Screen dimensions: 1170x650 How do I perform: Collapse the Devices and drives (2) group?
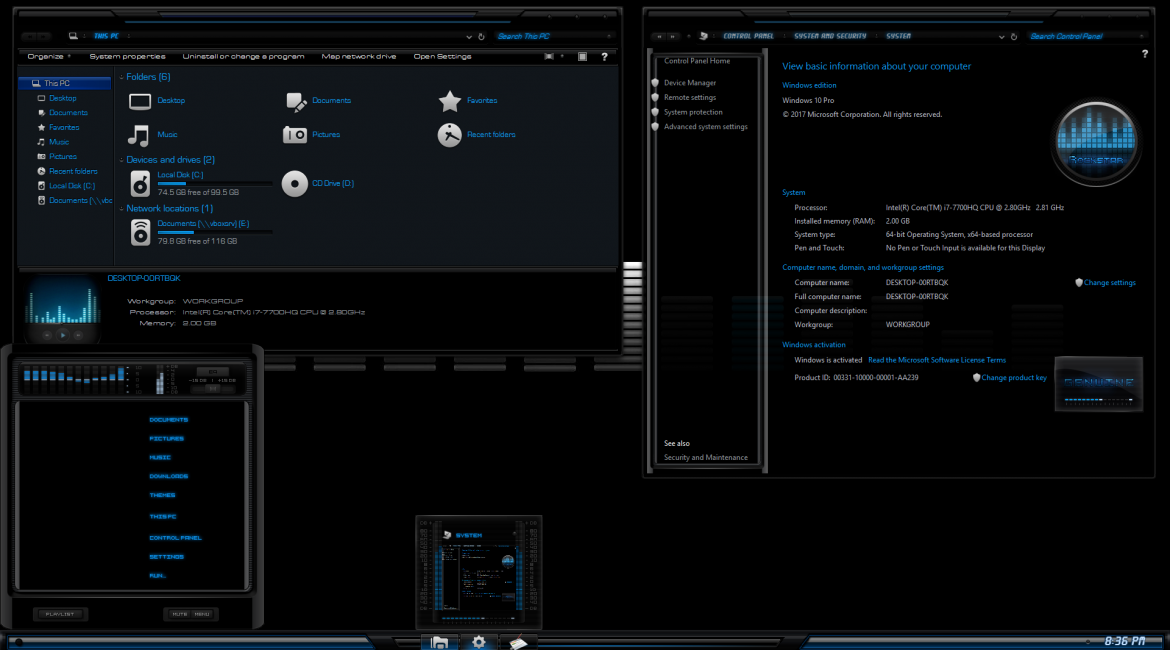pos(122,160)
